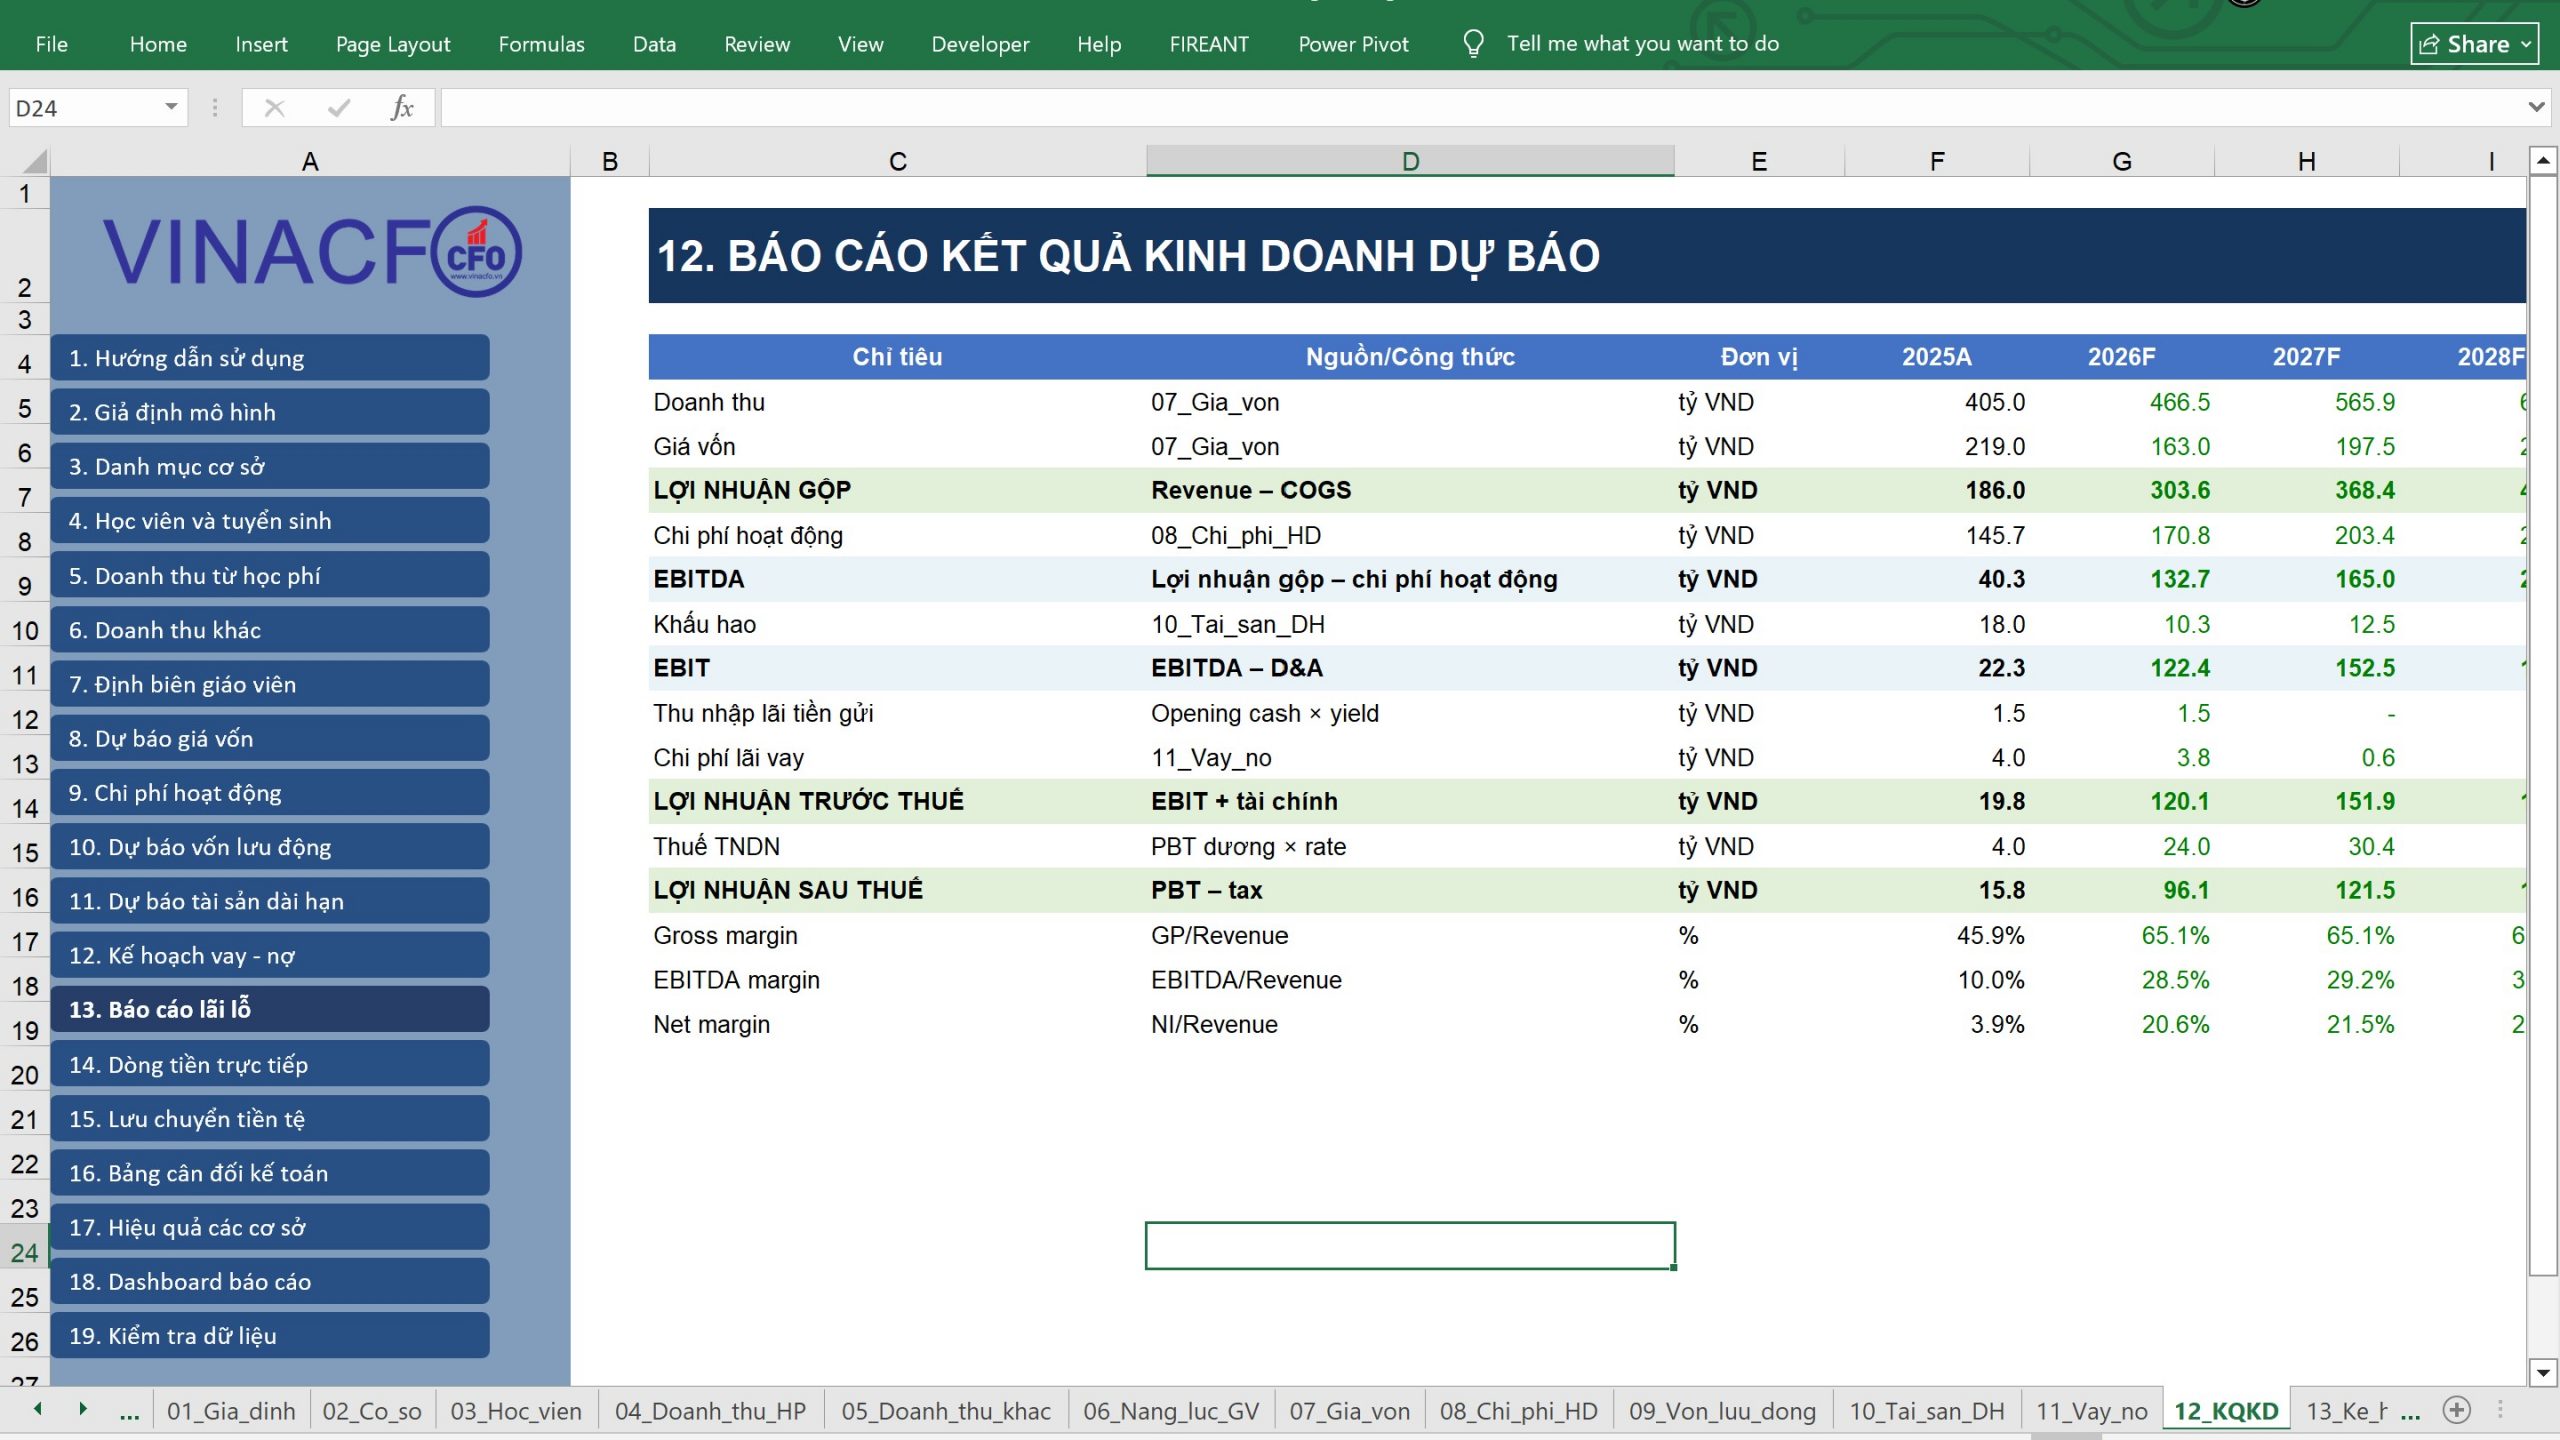
Task: Click the previous sheet tab arrow
Action: pyautogui.click(x=38, y=1409)
